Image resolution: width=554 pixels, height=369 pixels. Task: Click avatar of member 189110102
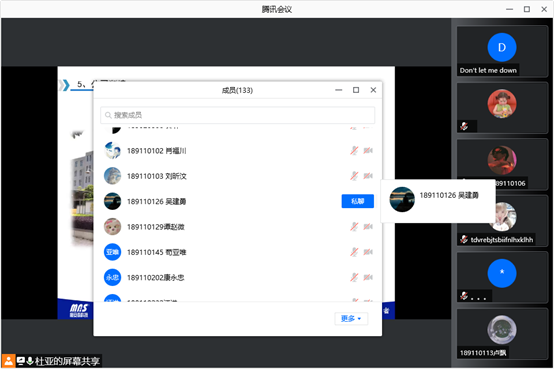pyautogui.click(x=112, y=151)
